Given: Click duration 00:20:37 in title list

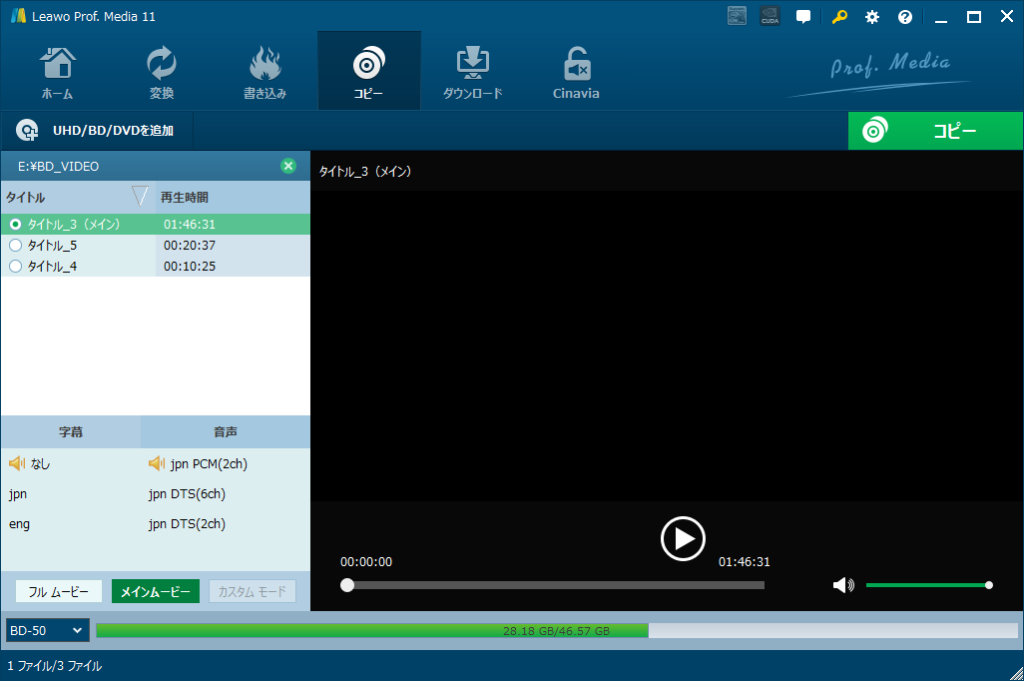Looking at the screenshot, I should pos(189,245).
